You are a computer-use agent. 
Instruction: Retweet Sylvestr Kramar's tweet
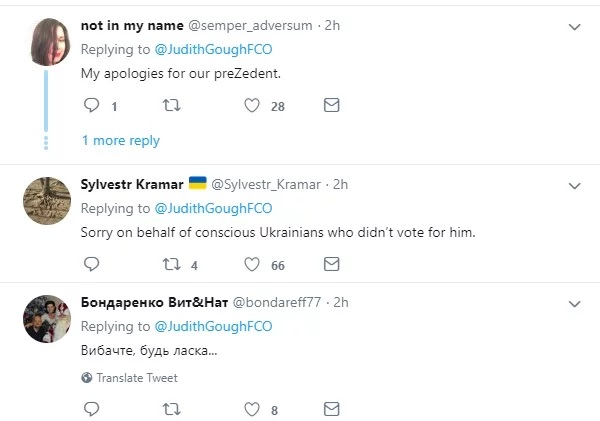pos(171,264)
